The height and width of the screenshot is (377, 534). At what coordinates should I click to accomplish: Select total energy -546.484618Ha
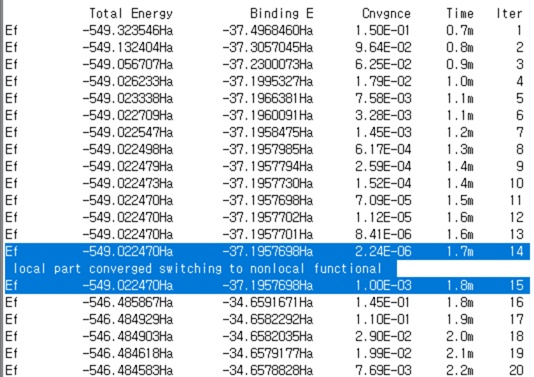pyautogui.click(x=128, y=354)
